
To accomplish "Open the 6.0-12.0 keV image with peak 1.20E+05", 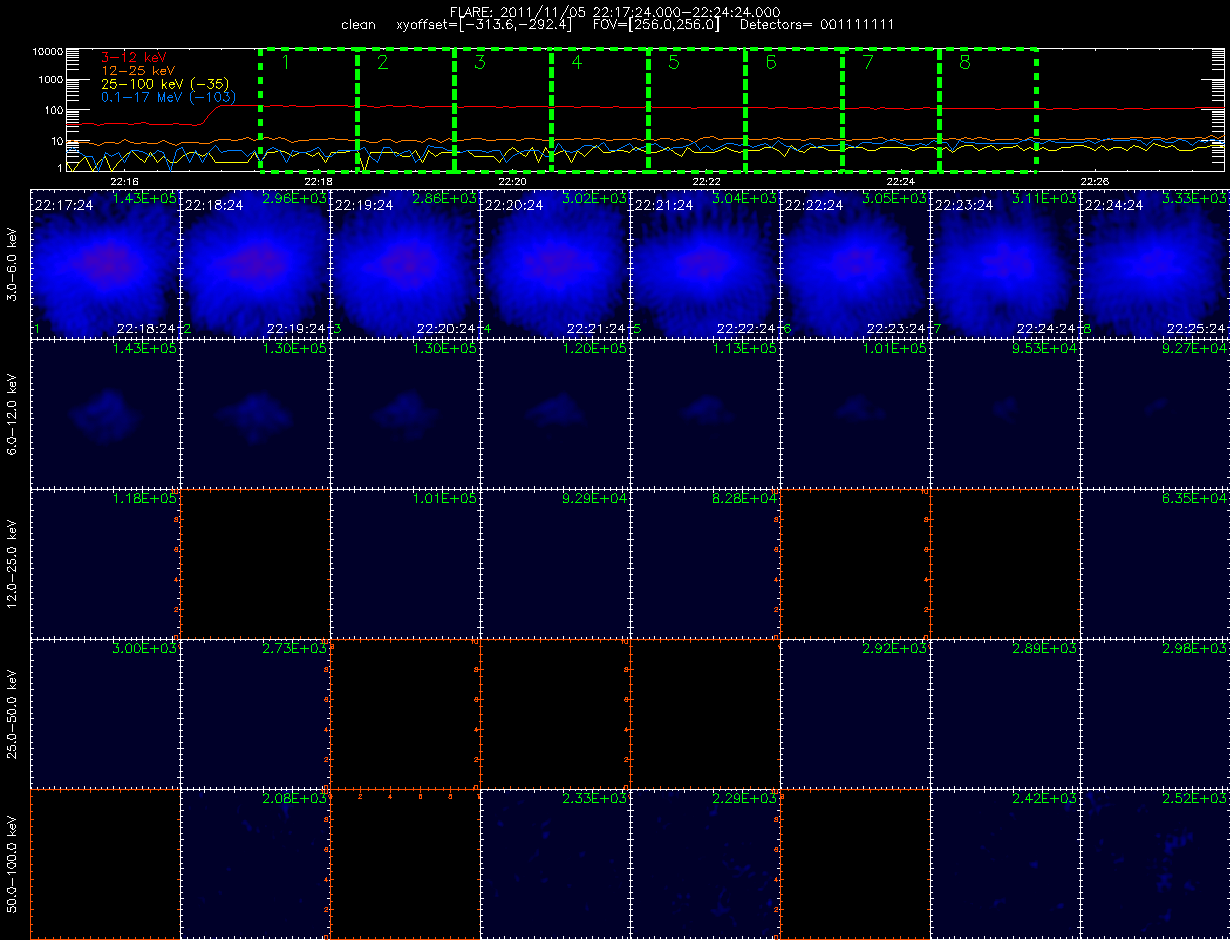I will pyautogui.click(x=555, y=413).
